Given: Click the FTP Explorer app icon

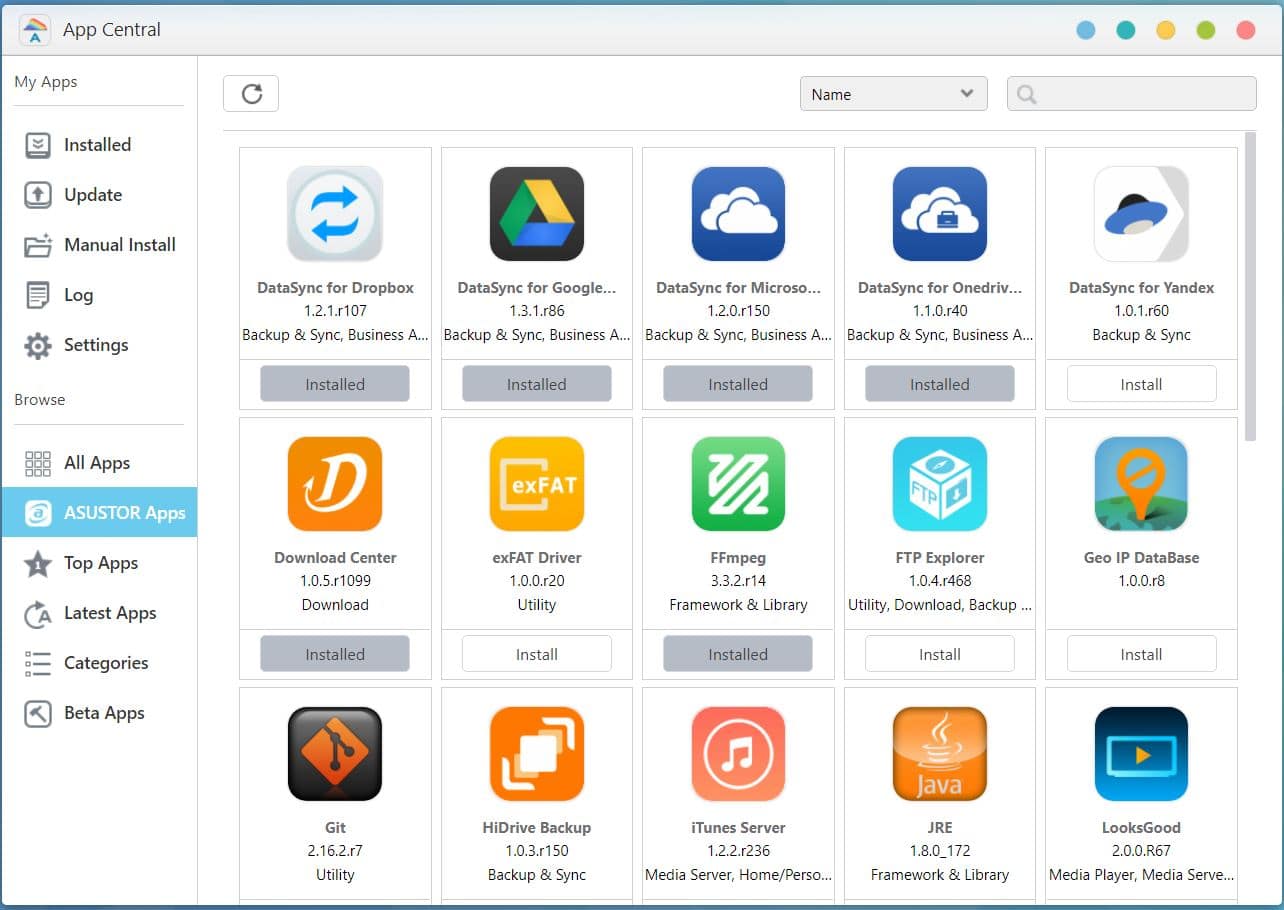Looking at the screenshot, I should [939, 484].
